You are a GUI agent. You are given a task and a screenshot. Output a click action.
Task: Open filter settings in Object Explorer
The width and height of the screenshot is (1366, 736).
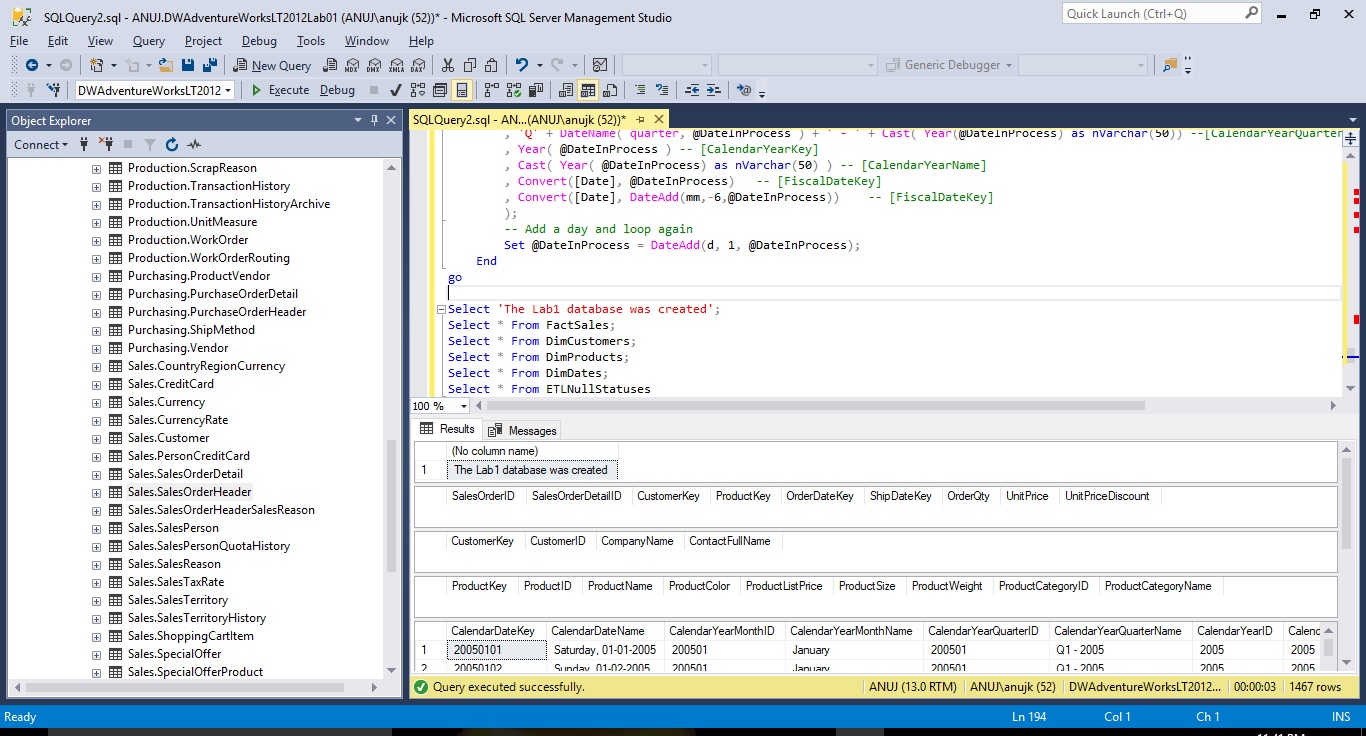[150, 145]
